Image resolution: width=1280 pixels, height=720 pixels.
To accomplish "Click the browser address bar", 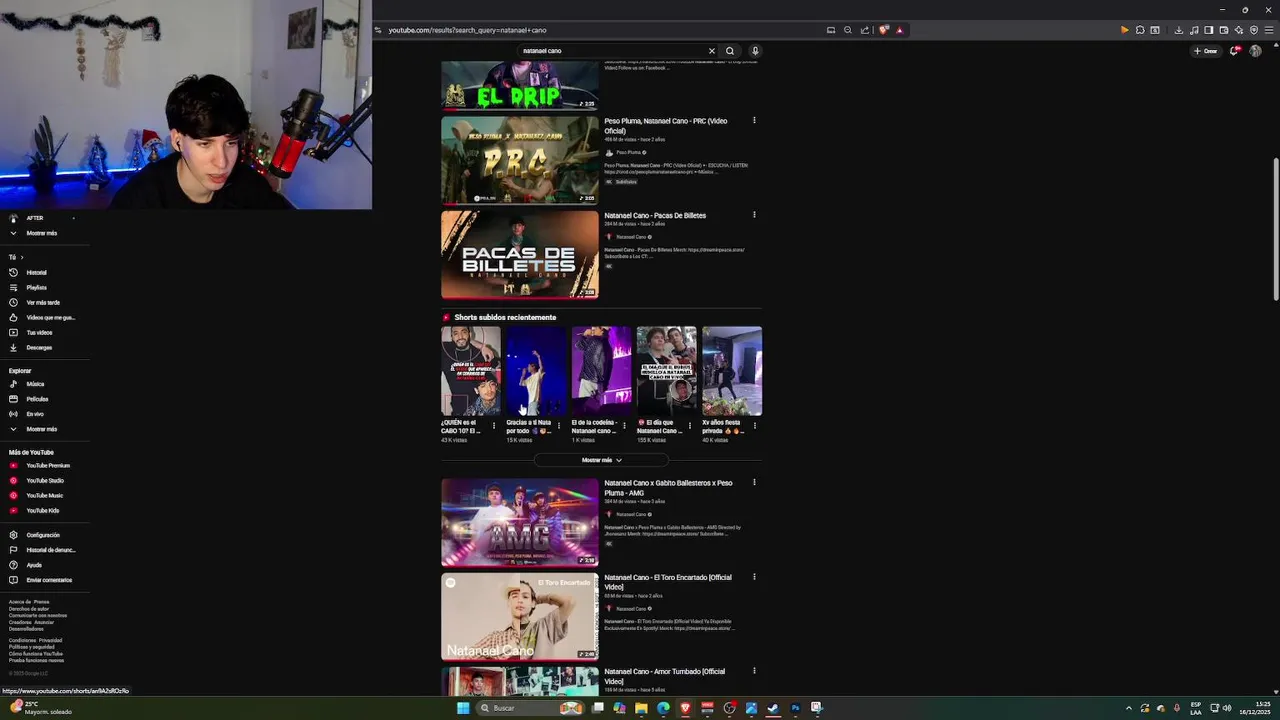I will [x=600, y=30].
